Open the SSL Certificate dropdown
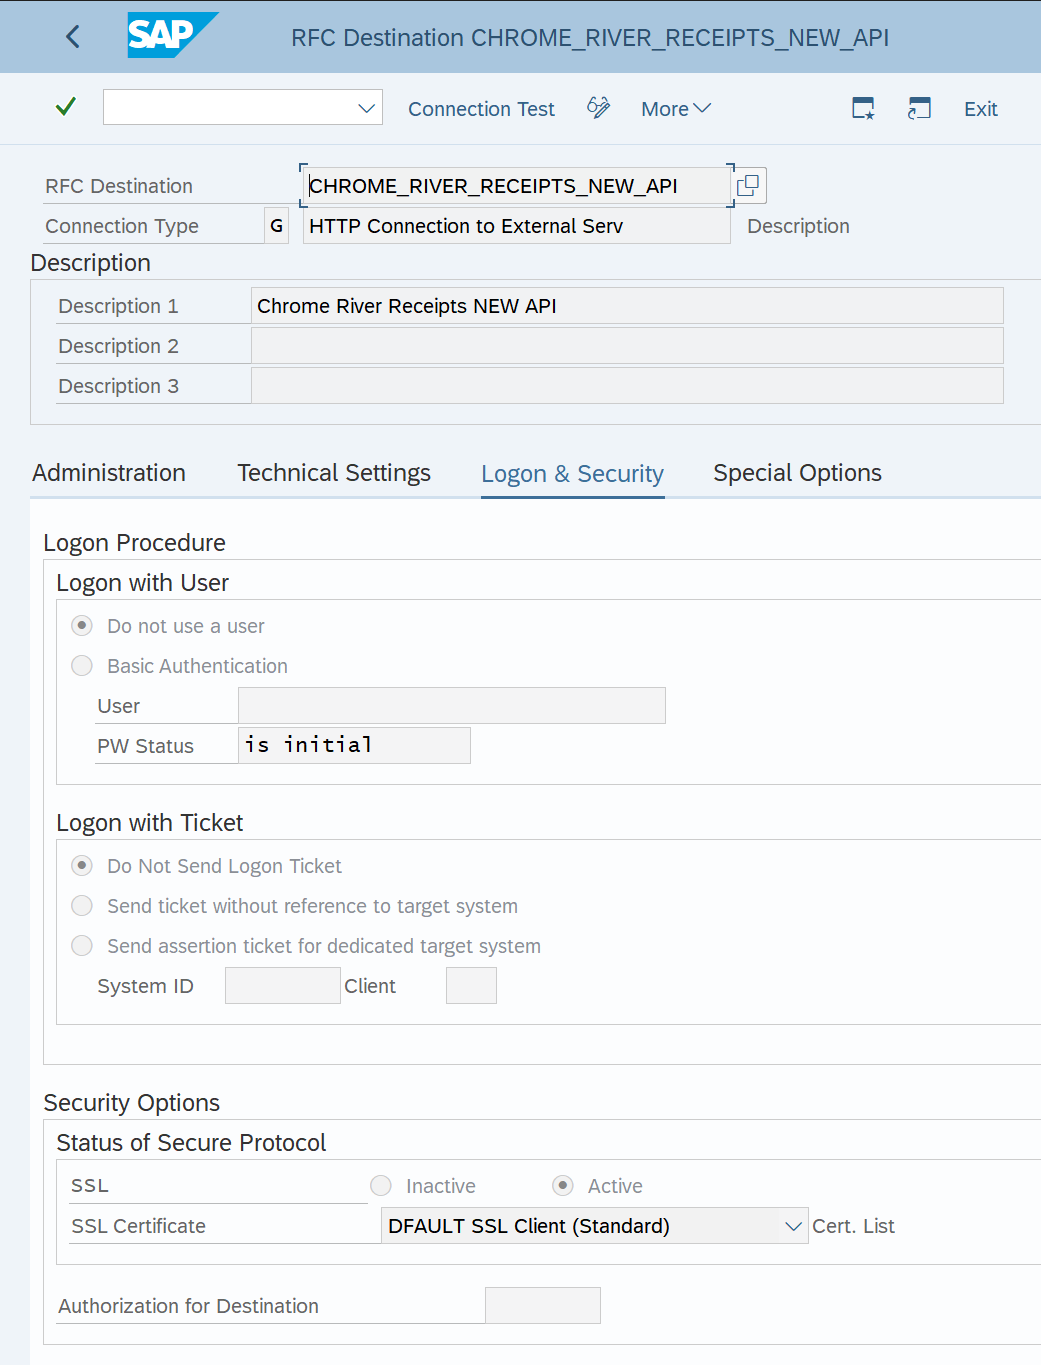 [x=793, y=1225]
